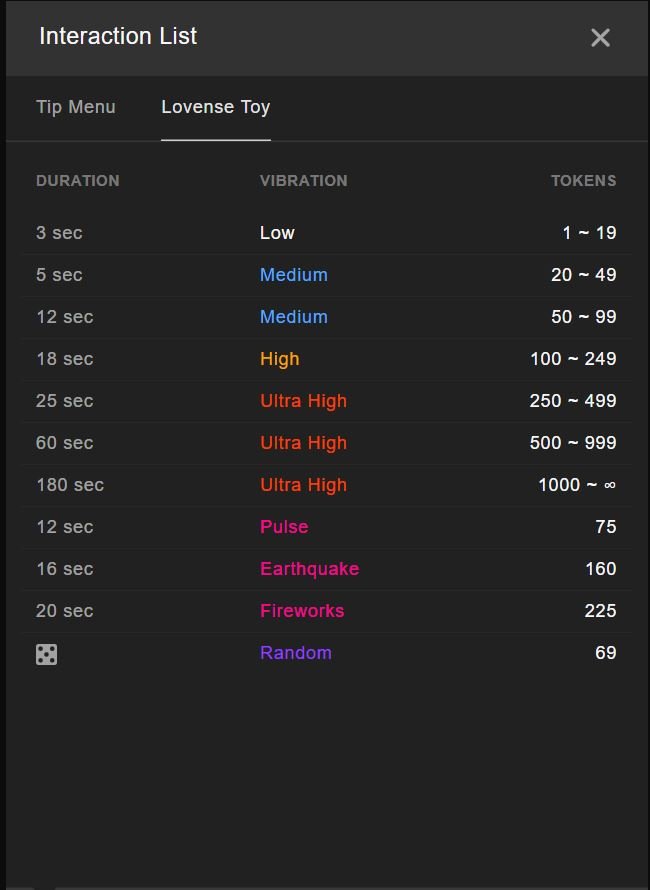Click the VIBRATION column header
This screenshot has height=890, width=650.
pos(303,181)
